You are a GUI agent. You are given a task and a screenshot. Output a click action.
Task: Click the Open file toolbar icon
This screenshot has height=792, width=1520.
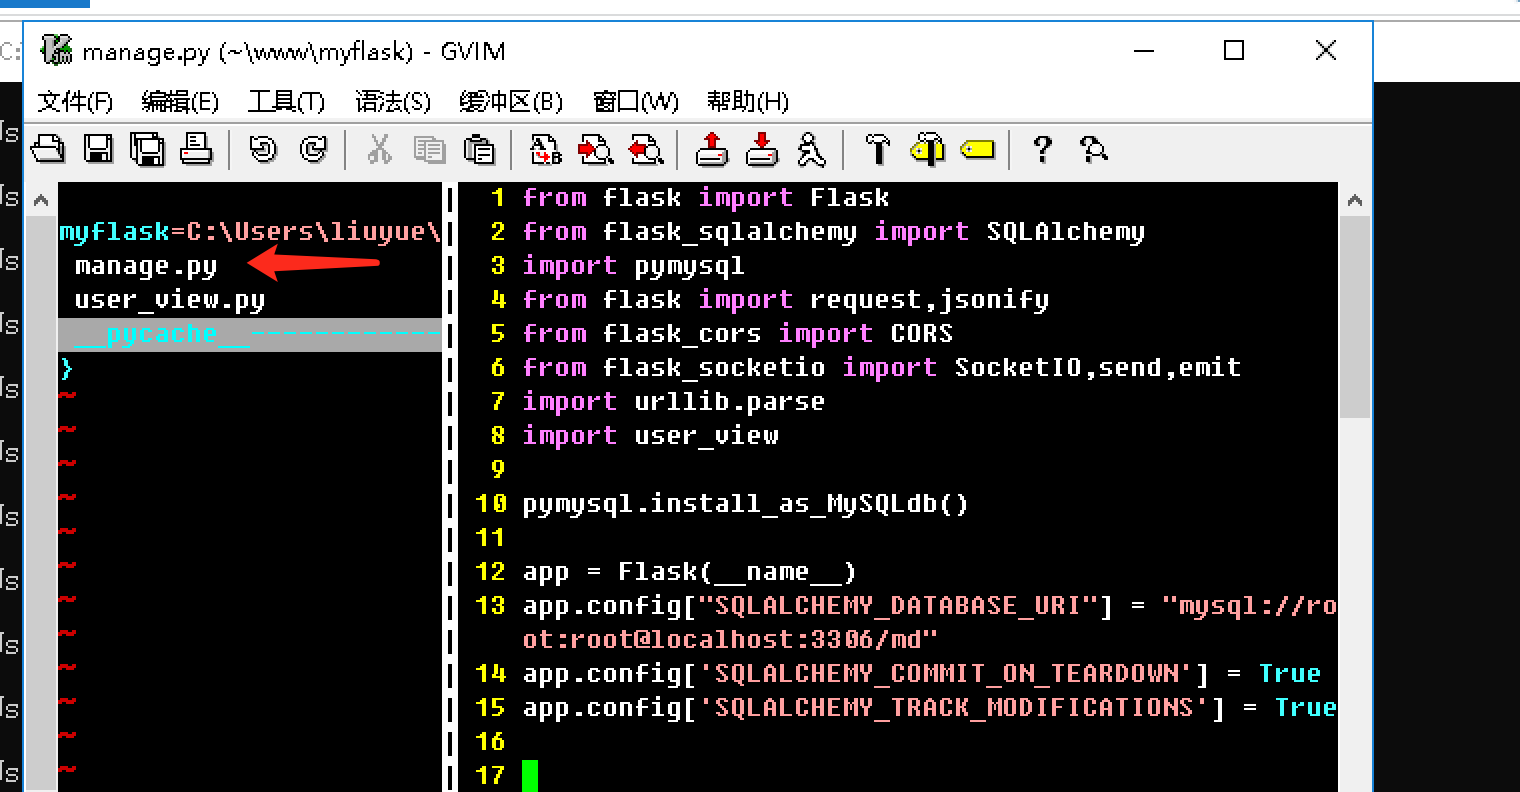(48, 149)
